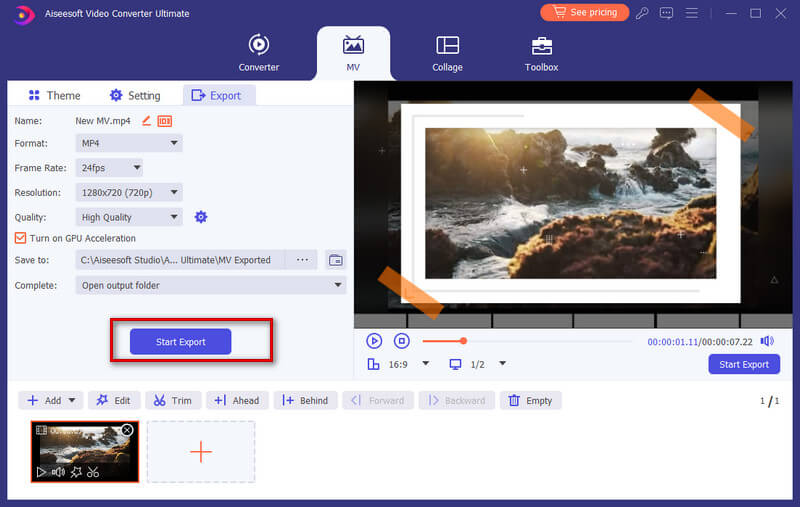
Task: Click audio icon on clip thumbnail
Action: point(58,472)
